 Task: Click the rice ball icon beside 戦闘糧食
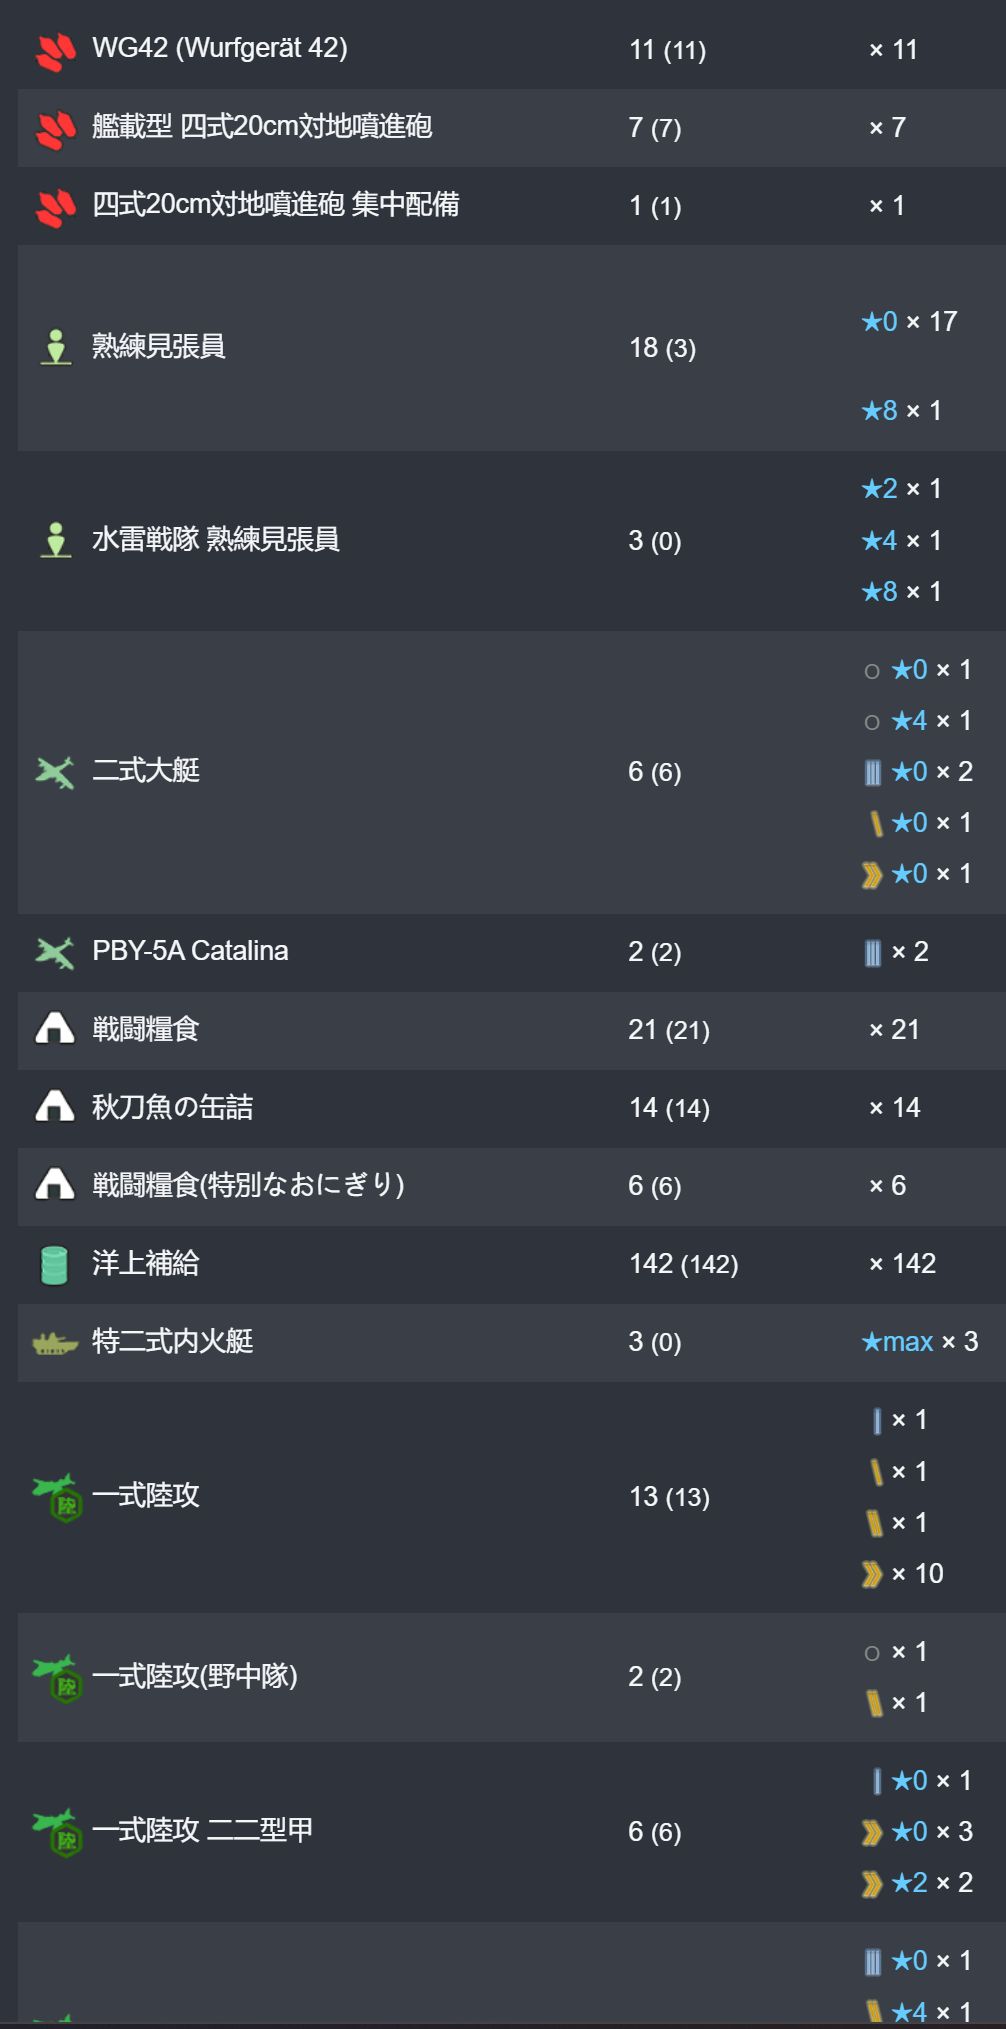(55, 1029)
